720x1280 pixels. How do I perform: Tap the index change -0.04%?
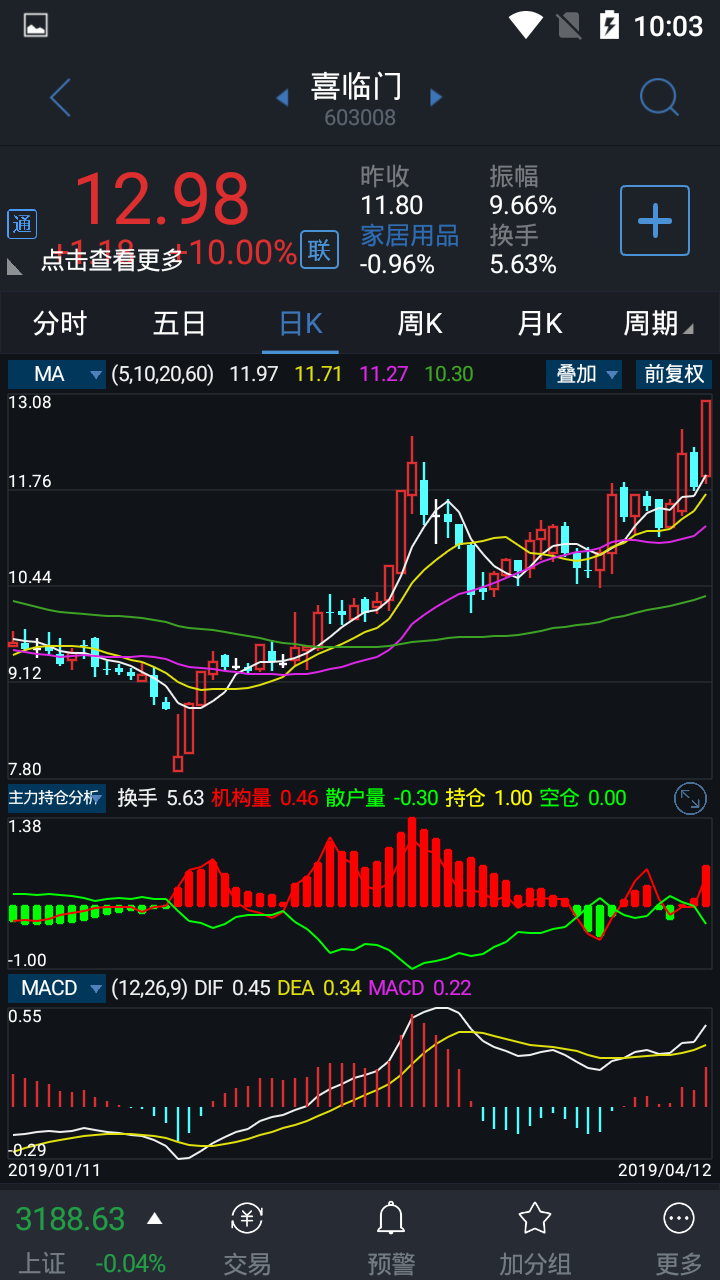[x=130, y=1264]
